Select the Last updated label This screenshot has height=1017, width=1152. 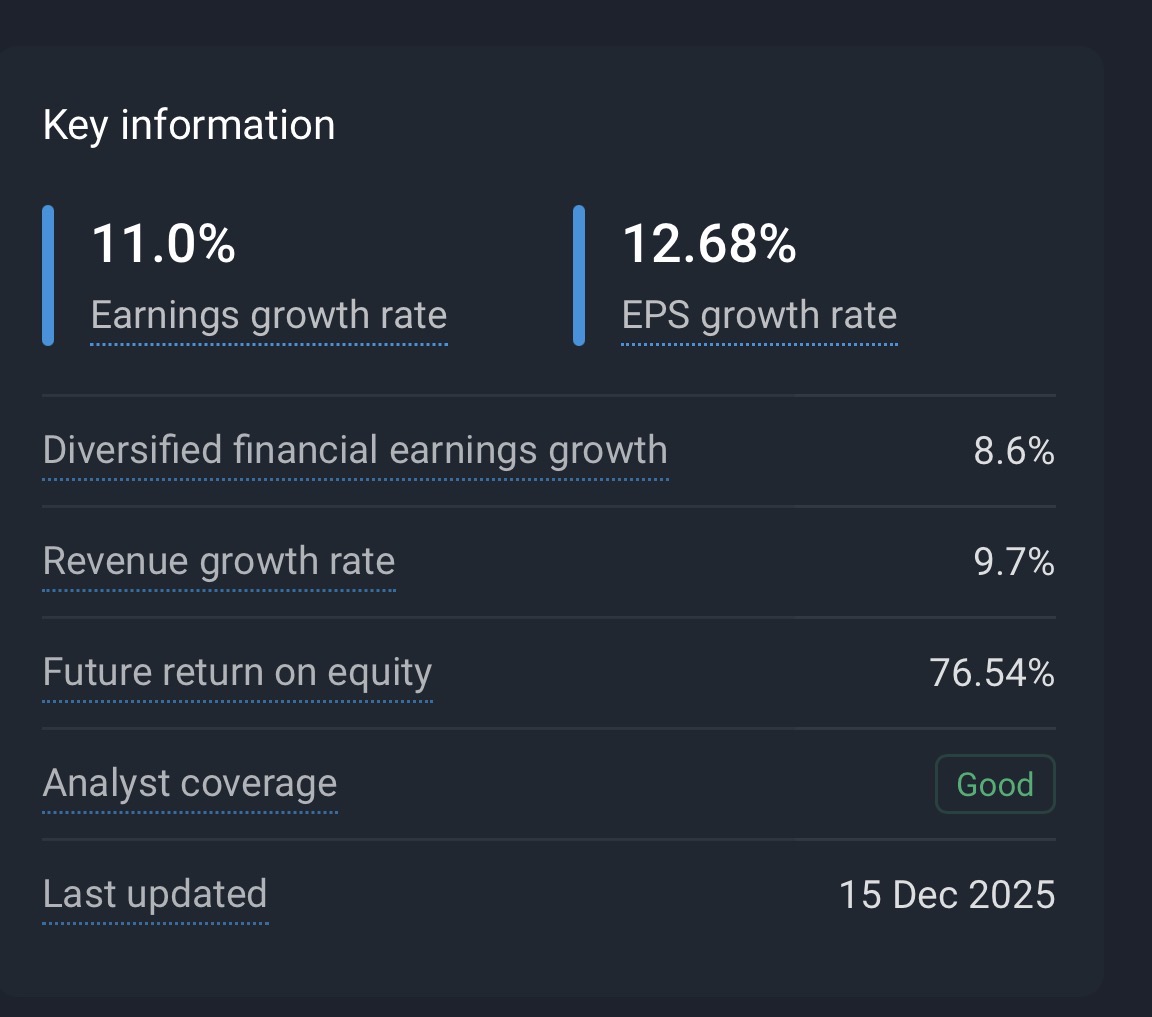(155, 895)
